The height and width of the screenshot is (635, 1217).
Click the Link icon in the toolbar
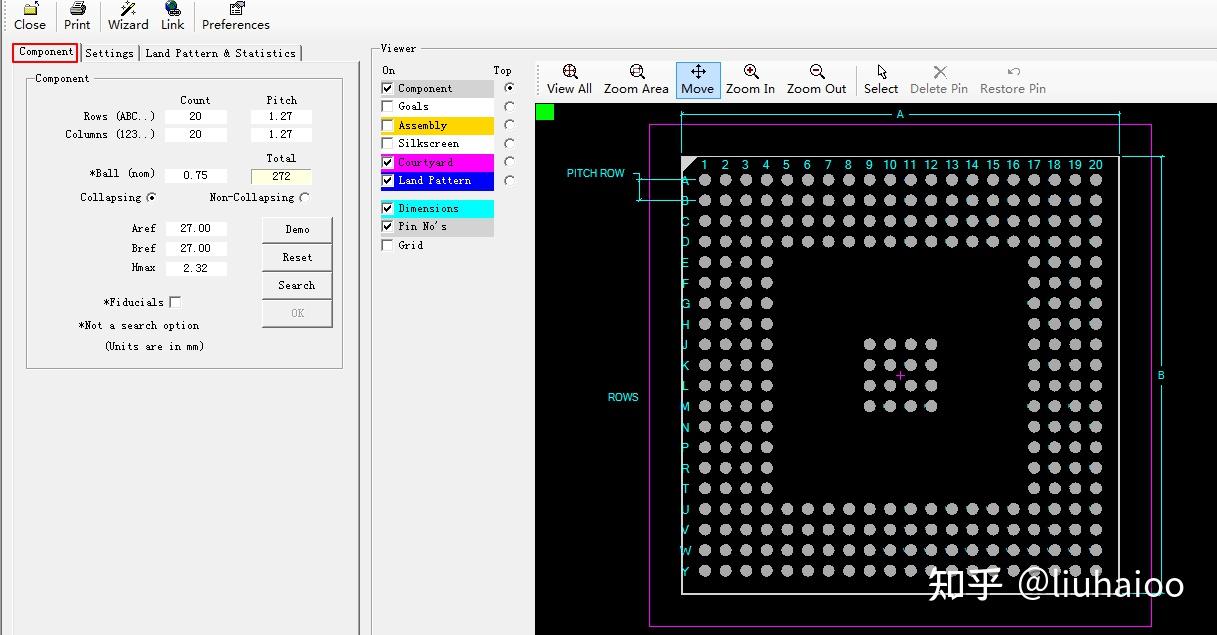(x=171, y=17)
